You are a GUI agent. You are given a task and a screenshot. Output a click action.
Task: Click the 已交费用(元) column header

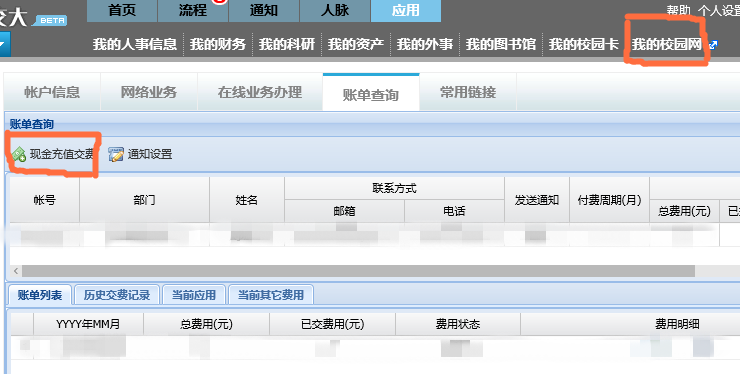pyautogui.click(x=332, y=324)
